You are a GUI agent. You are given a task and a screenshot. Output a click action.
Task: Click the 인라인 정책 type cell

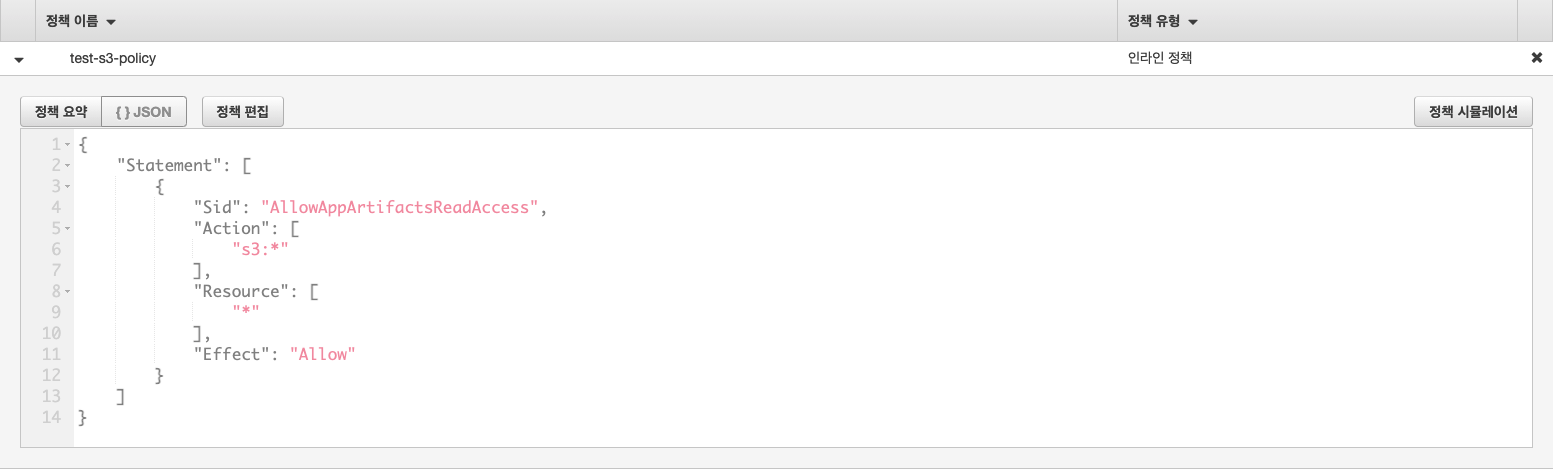tap(1159, 58)
